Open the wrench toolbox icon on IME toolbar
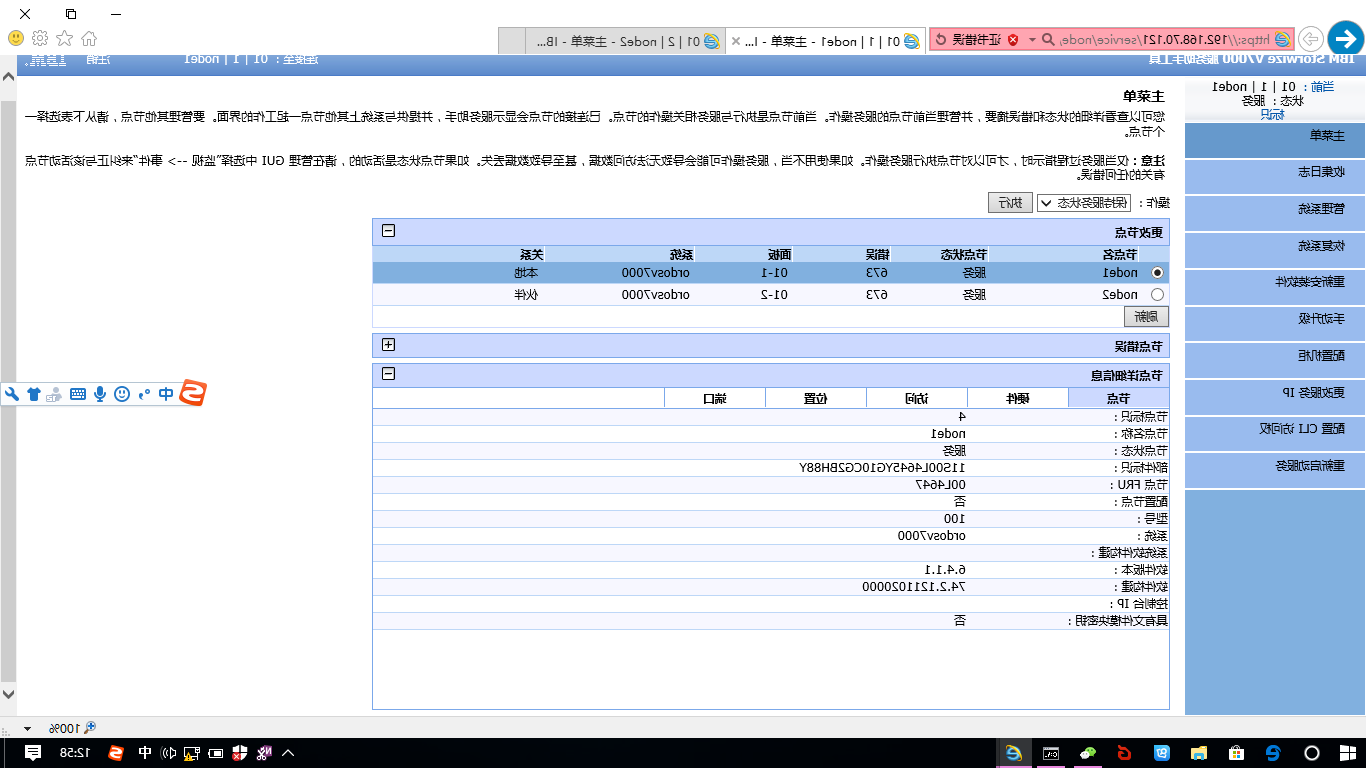The width and height of the screenshot is (1366, 768). (12, 394)
